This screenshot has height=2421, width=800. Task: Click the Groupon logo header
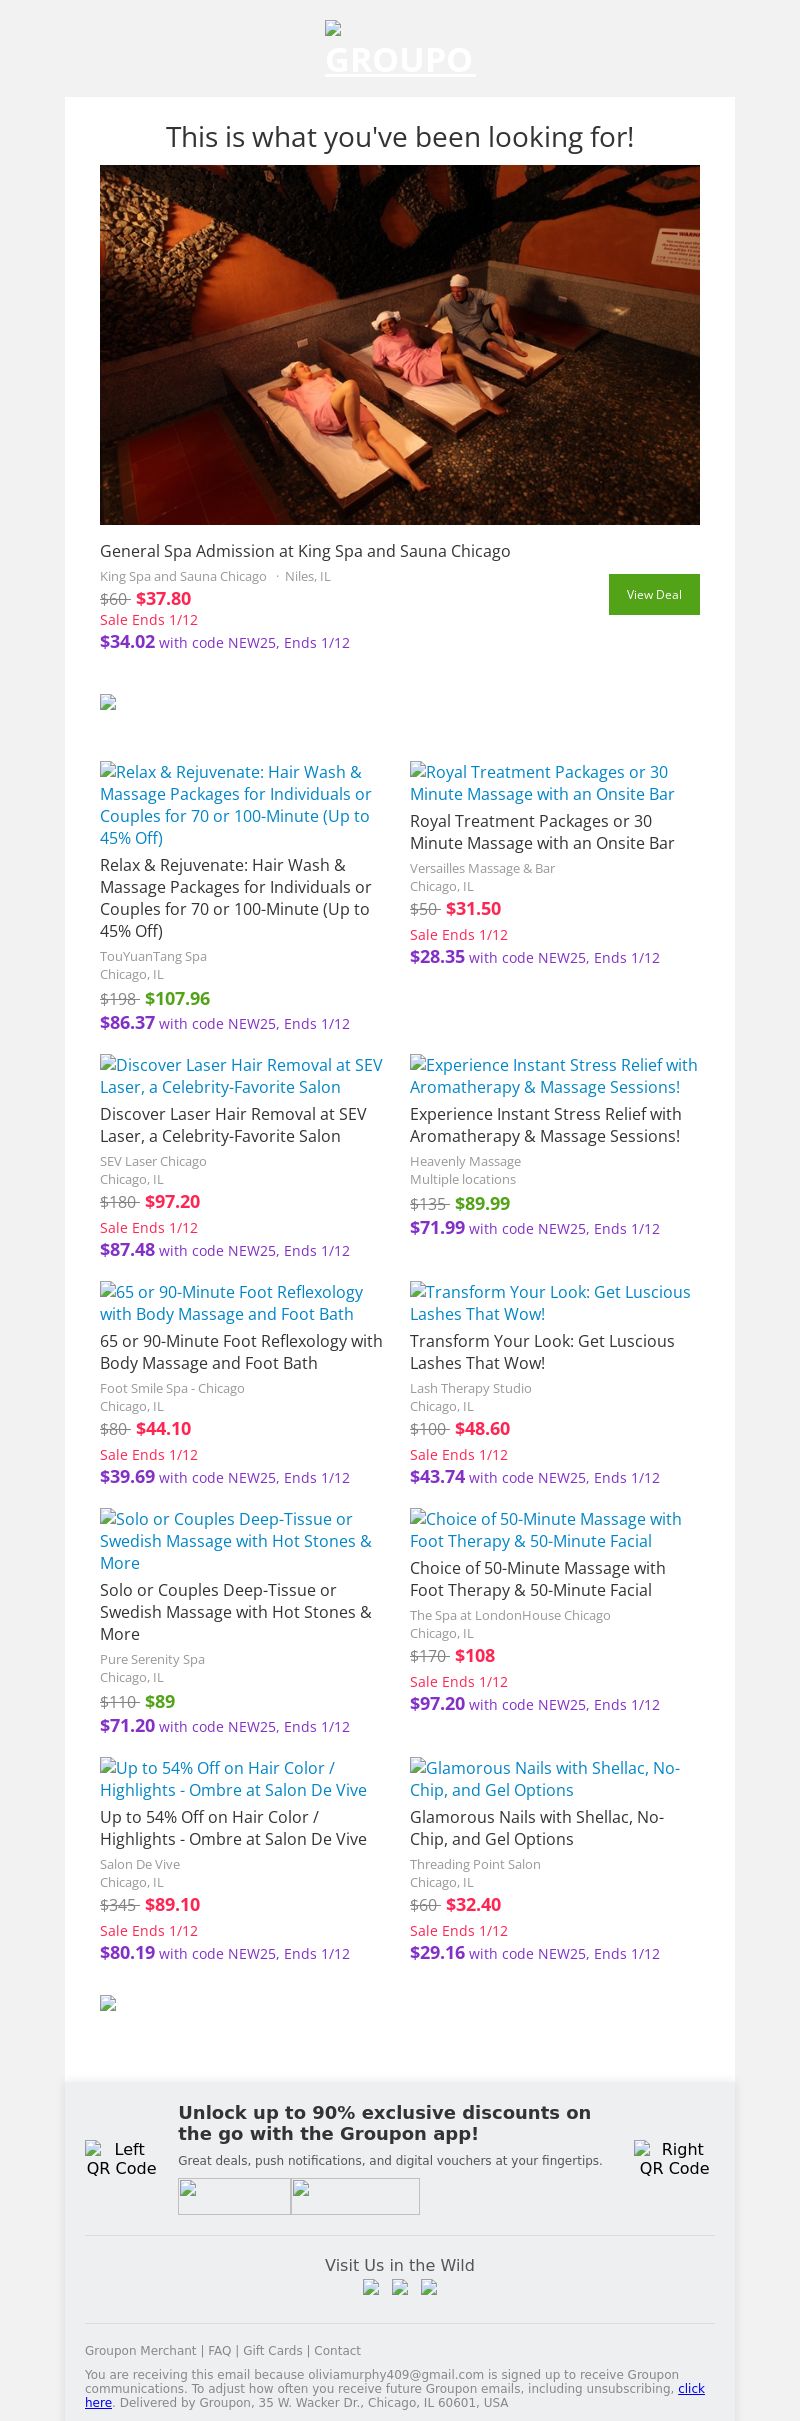(399, 52)
